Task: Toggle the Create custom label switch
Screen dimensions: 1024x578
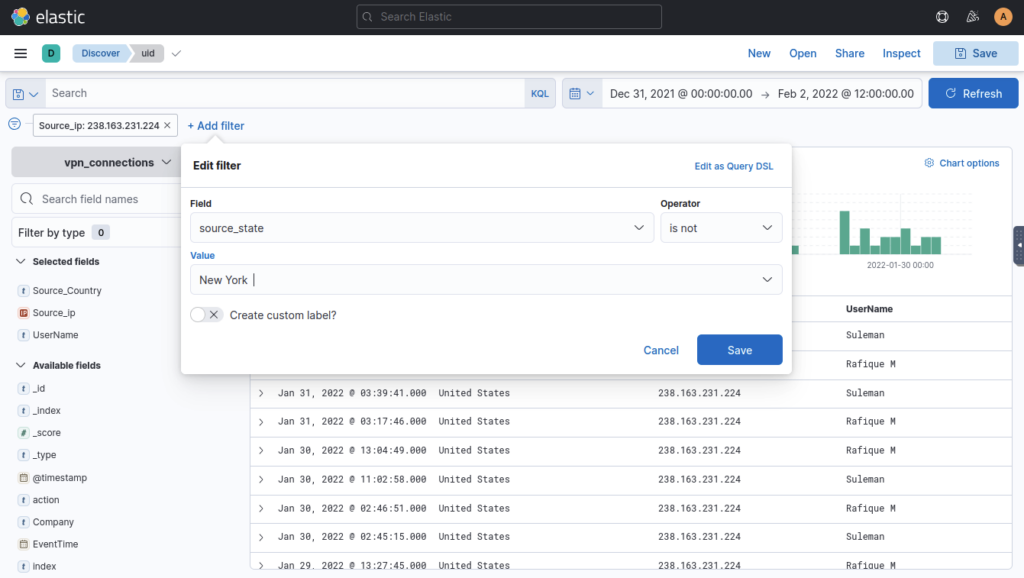Action: (x=206, y=315)
